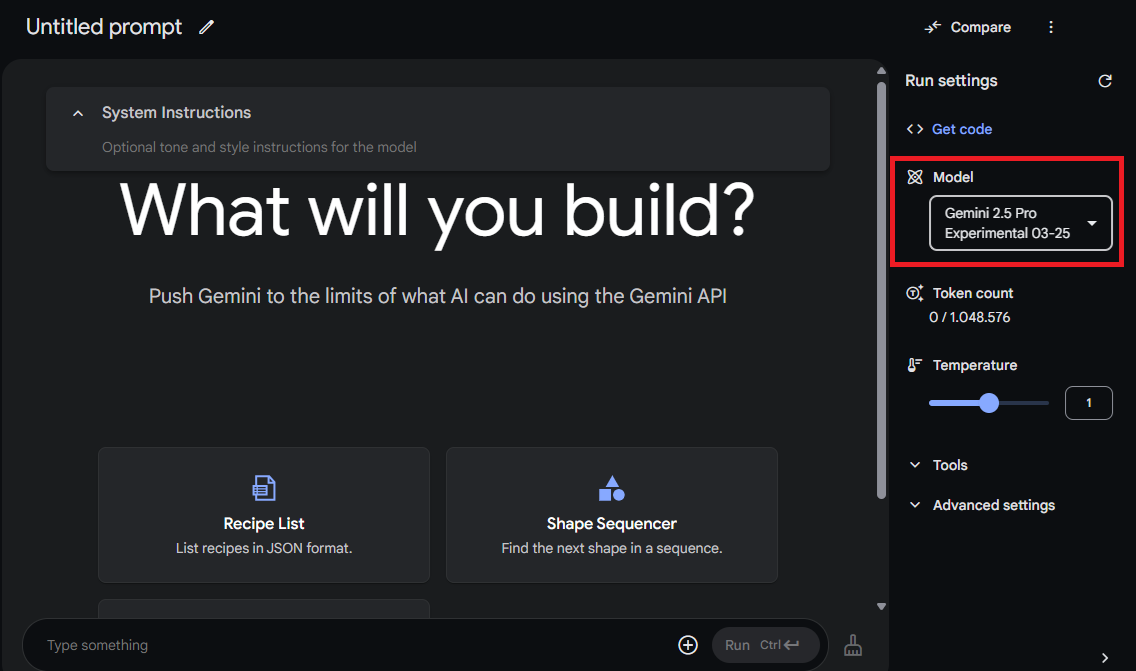1136x671 pixels.
Task: Click the Recipe List document icon
Action: pos(264,488)
